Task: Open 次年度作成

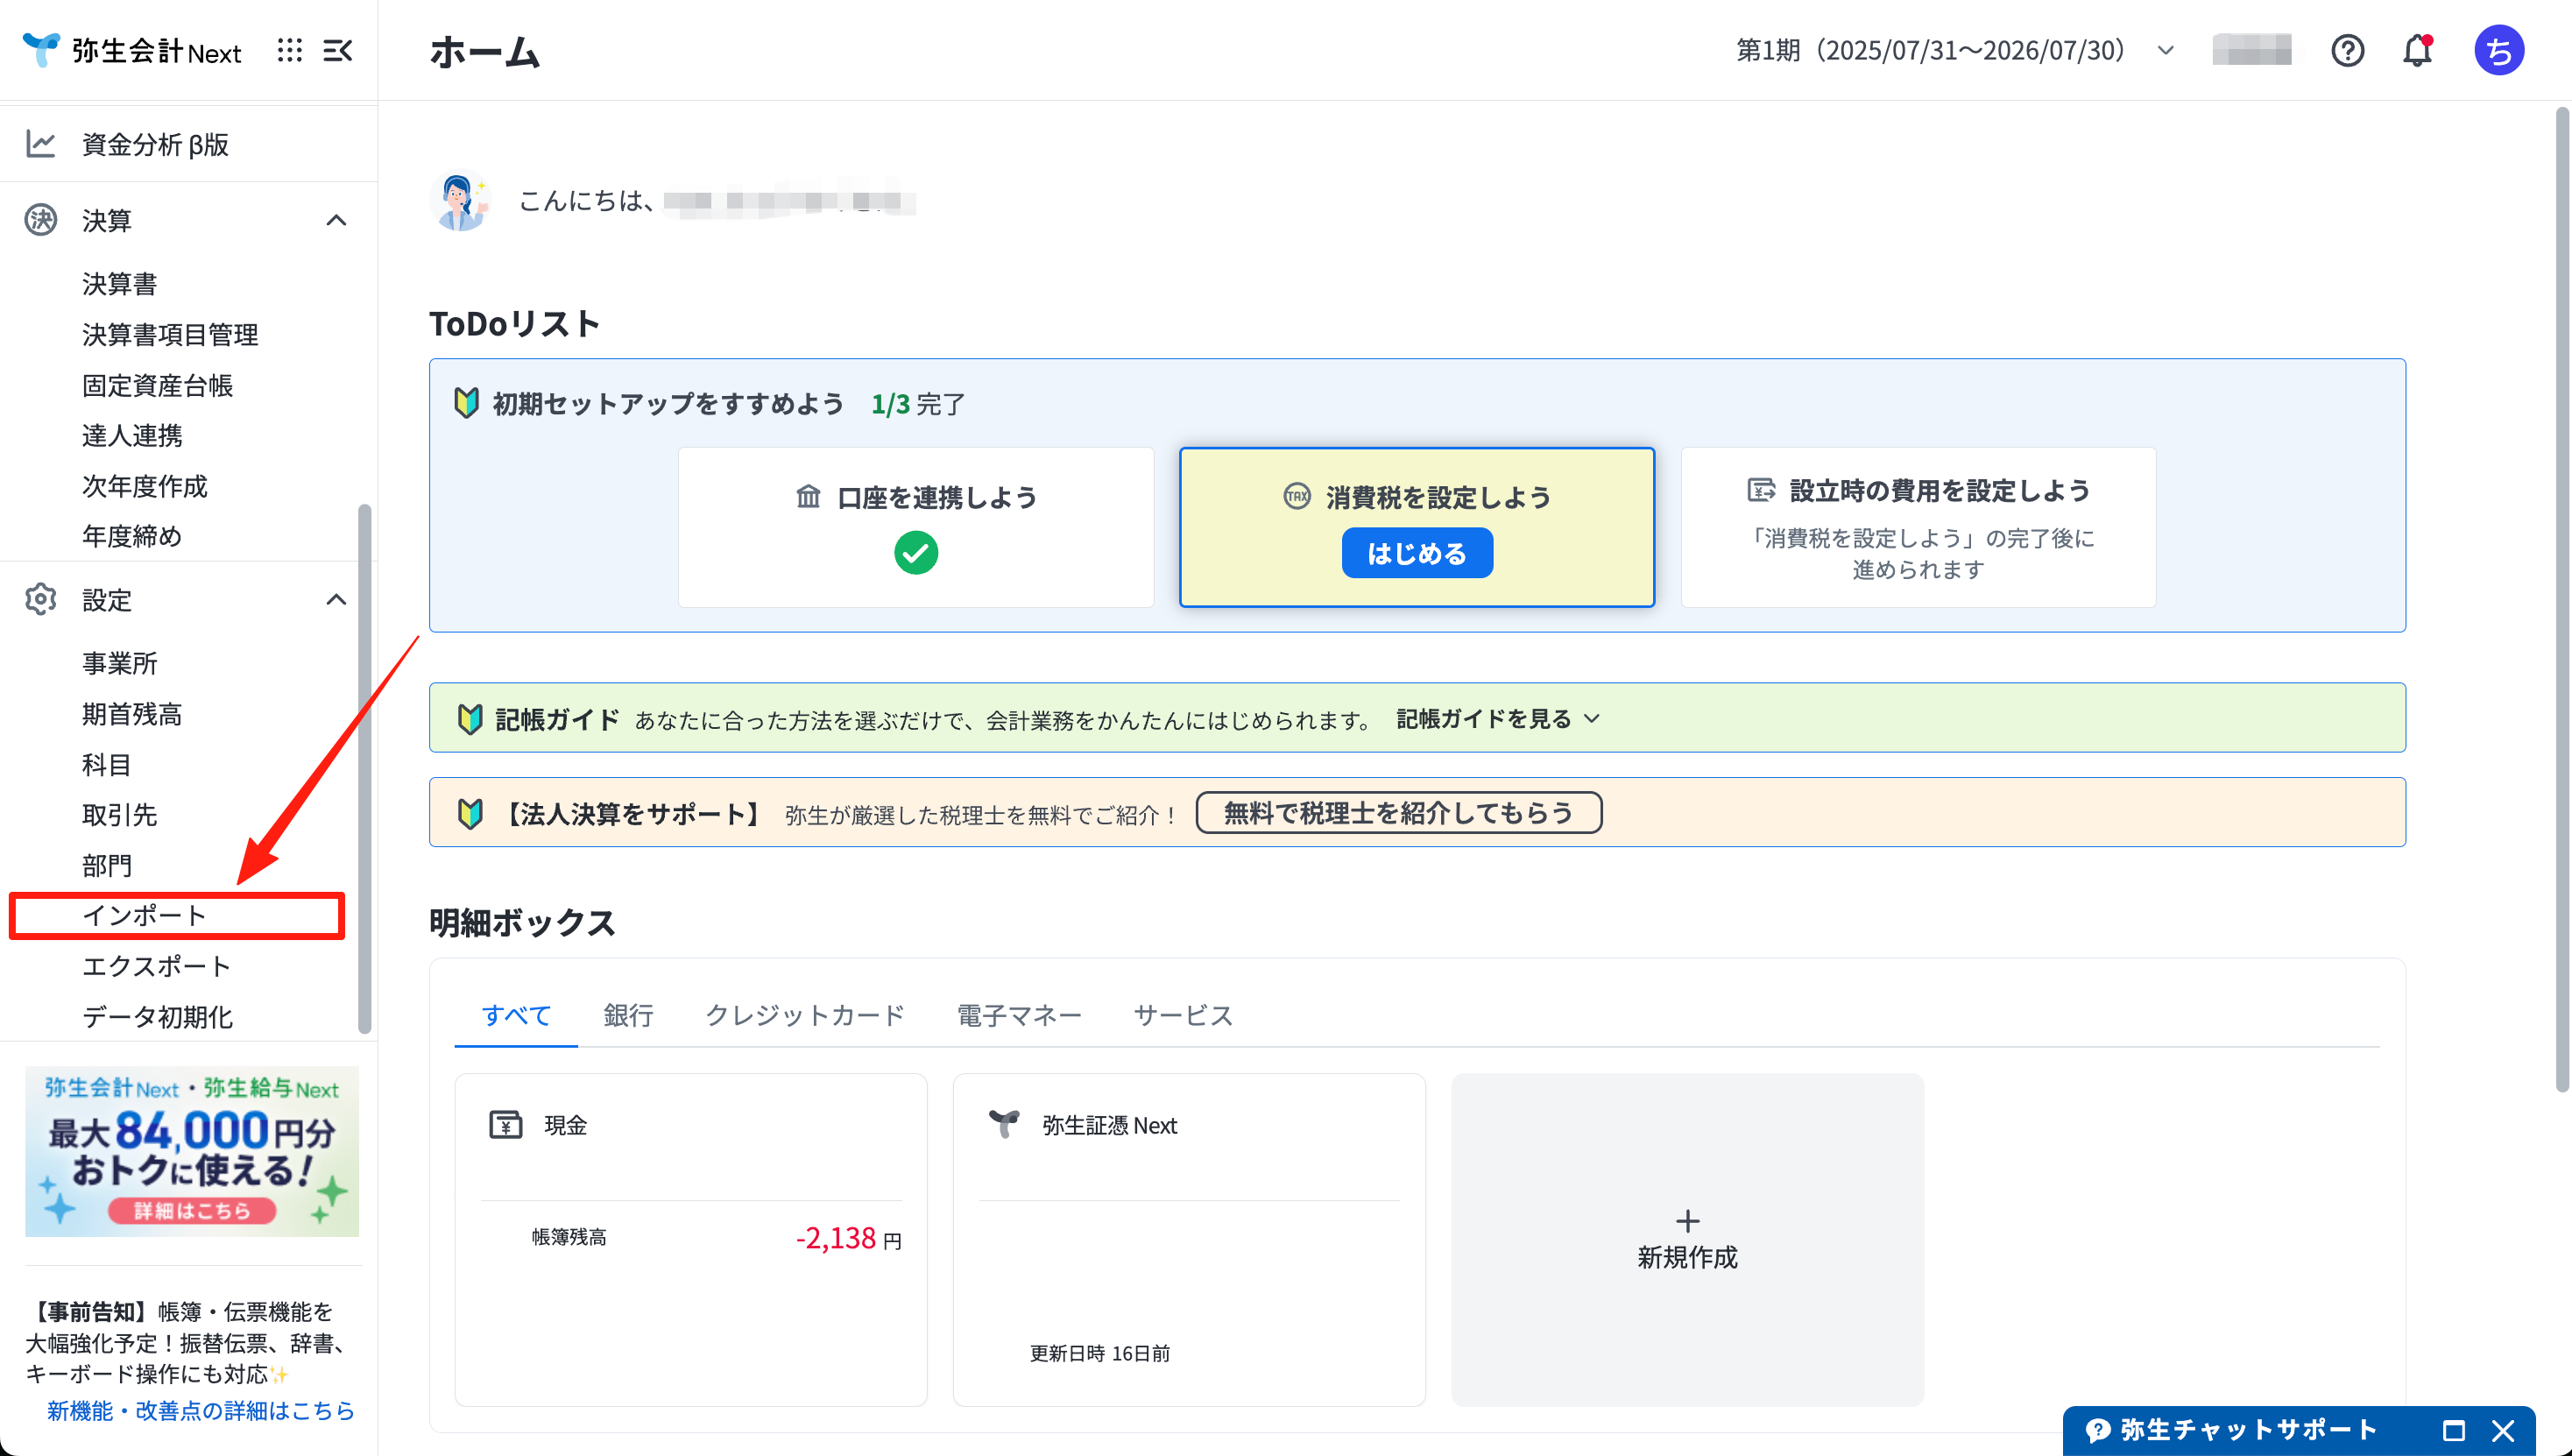Action: coord(145,486)
